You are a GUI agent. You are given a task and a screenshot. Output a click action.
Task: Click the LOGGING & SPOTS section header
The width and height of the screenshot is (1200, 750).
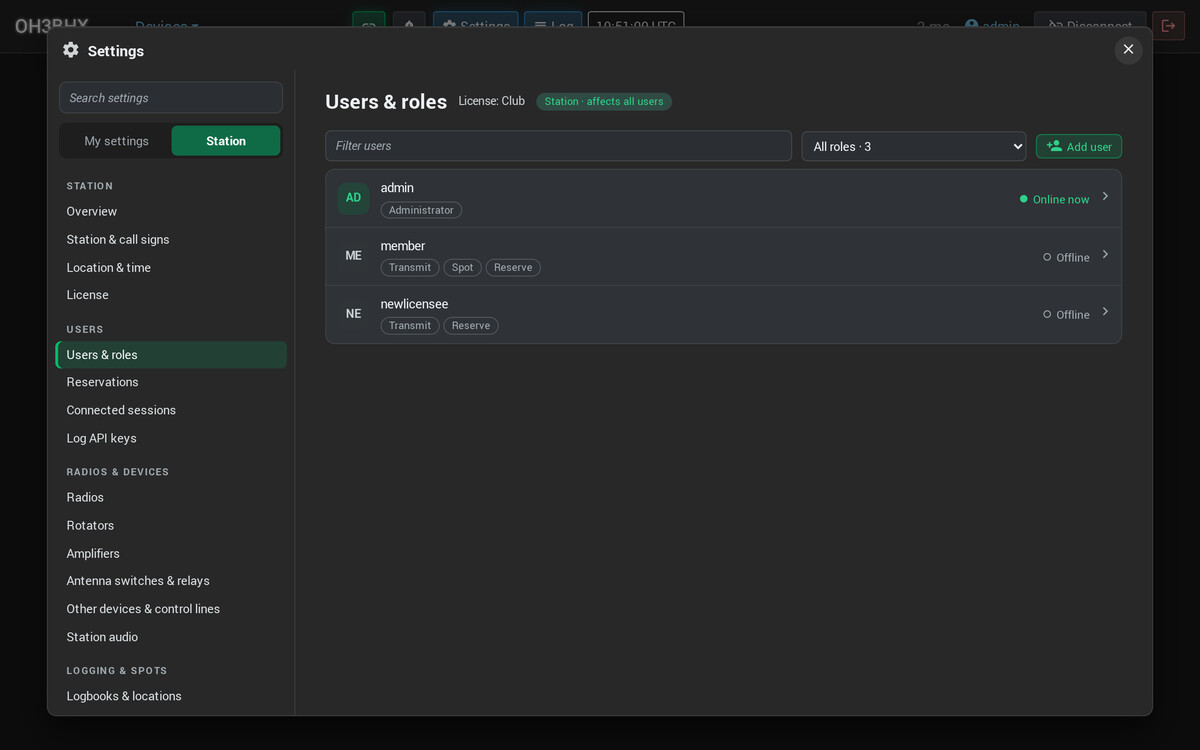click(117, 671)
